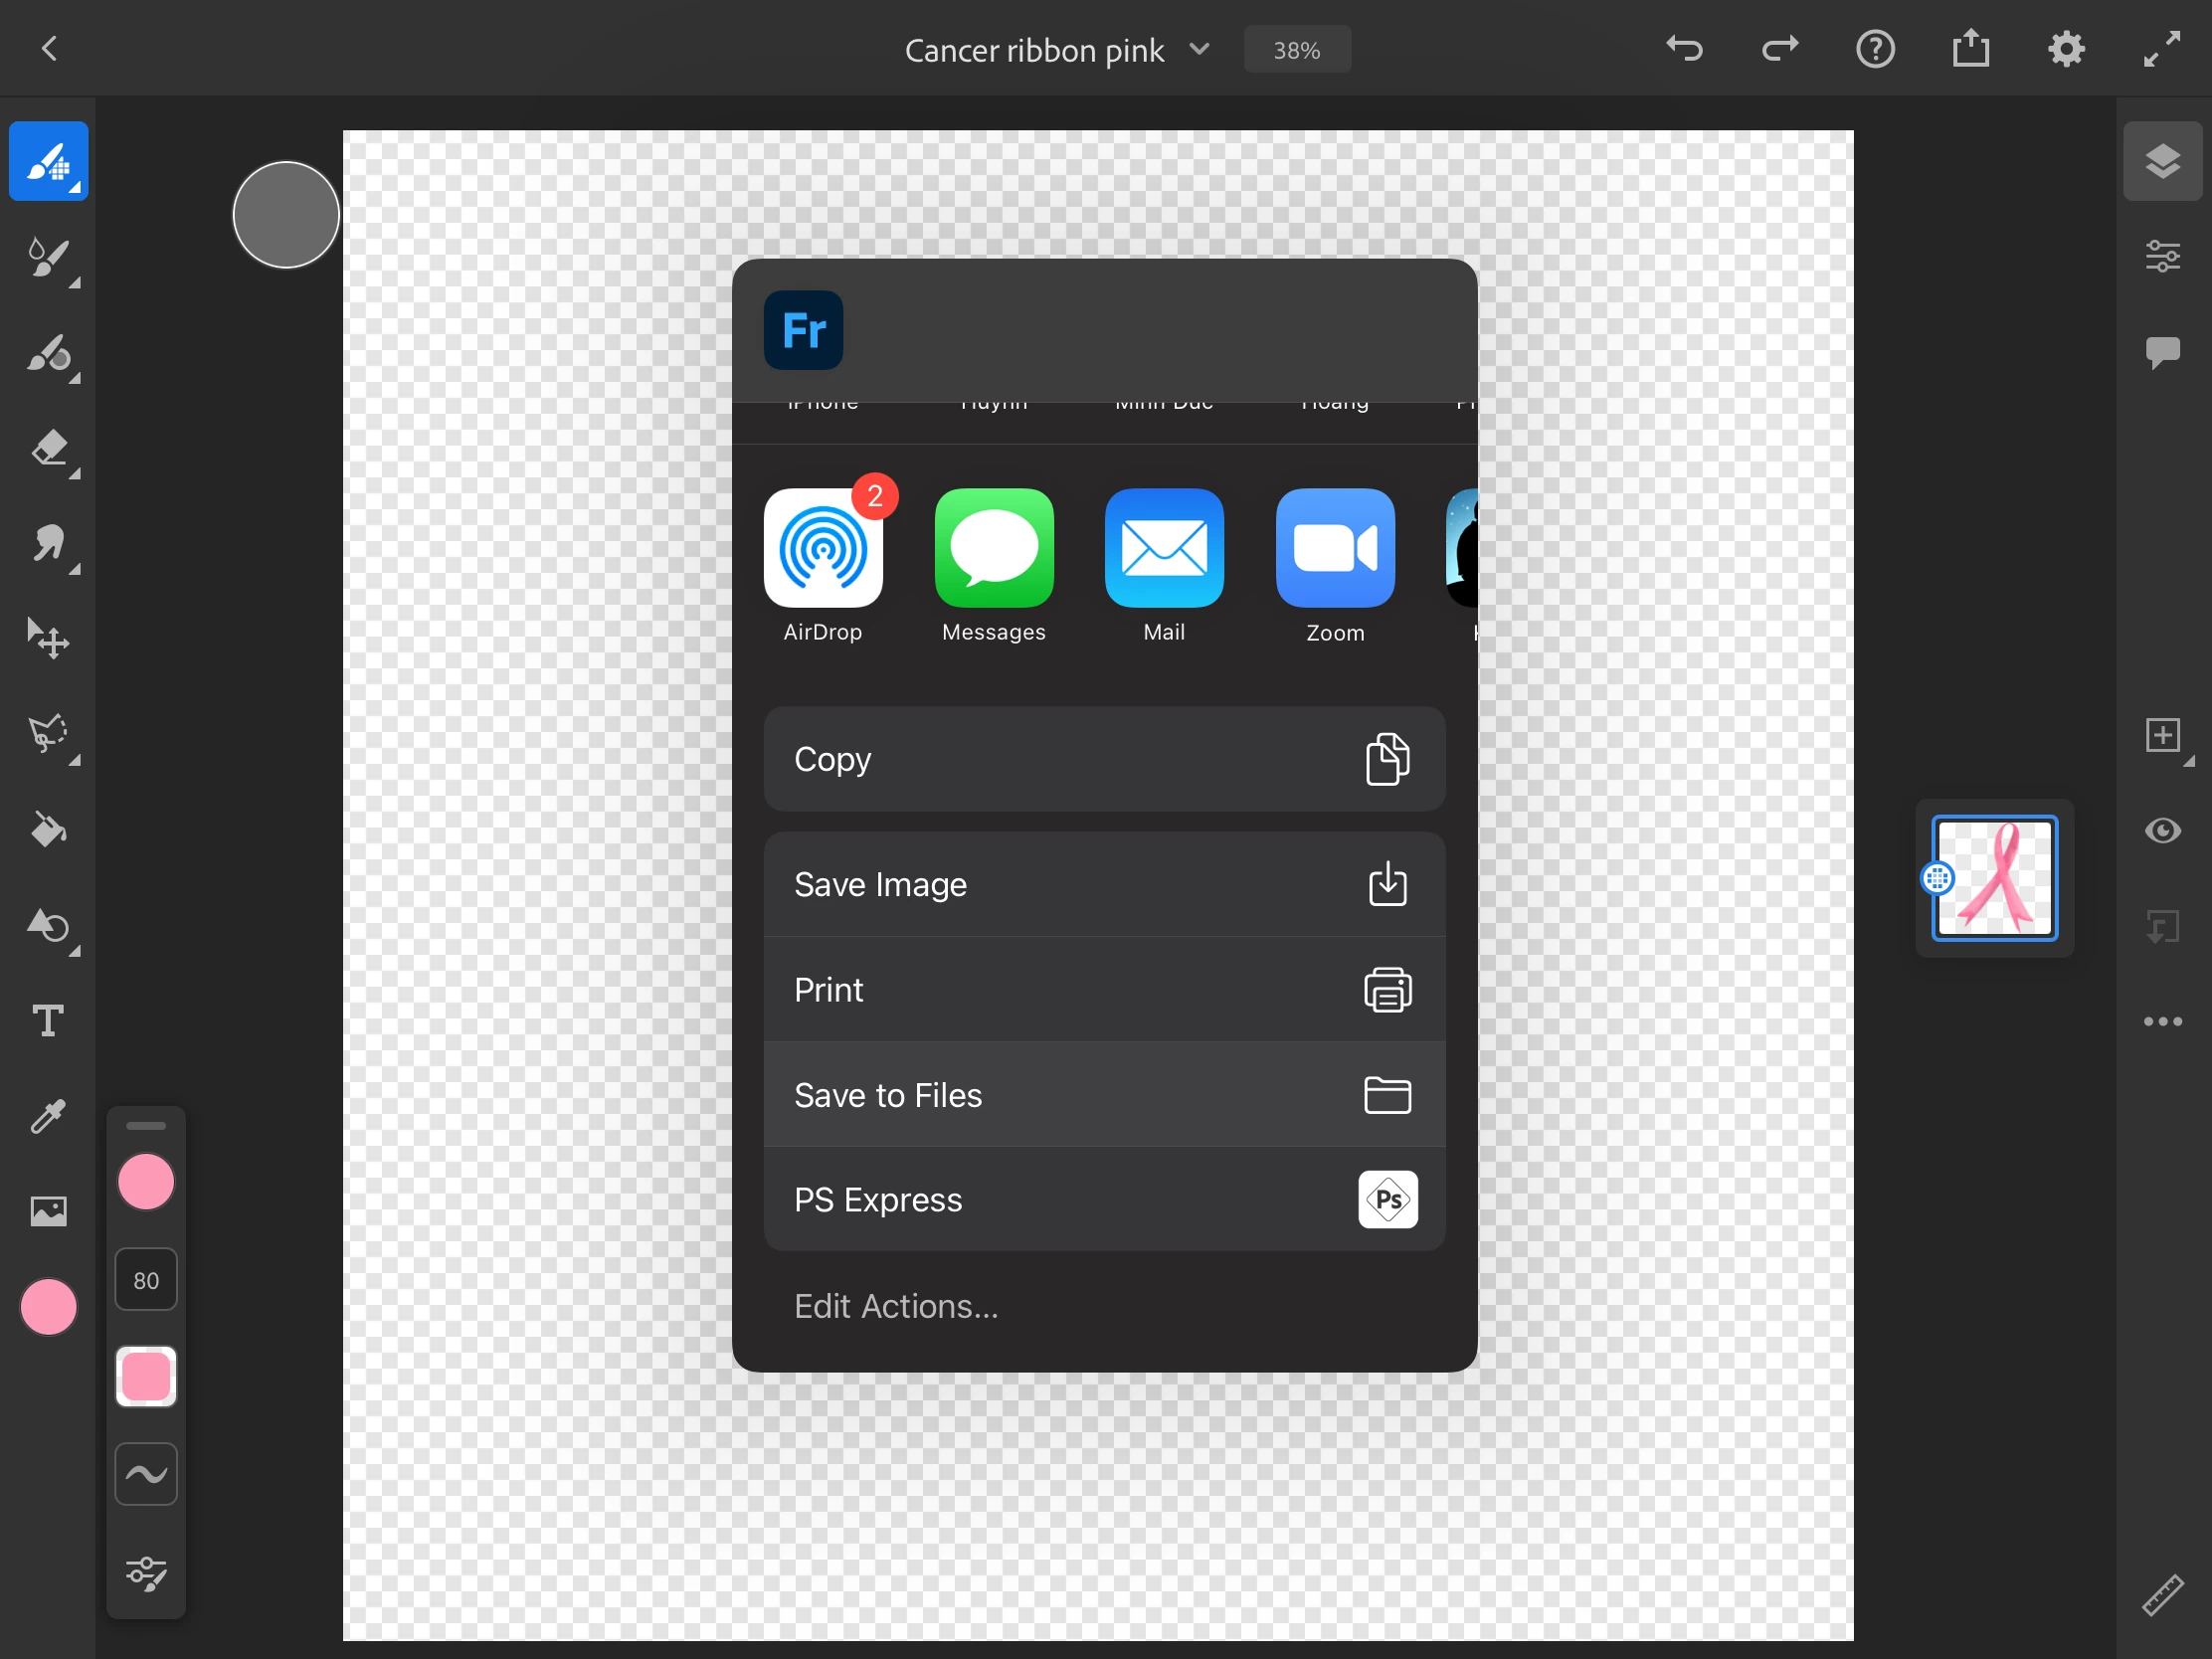Select the Lasso selection tool

(48, 734)
